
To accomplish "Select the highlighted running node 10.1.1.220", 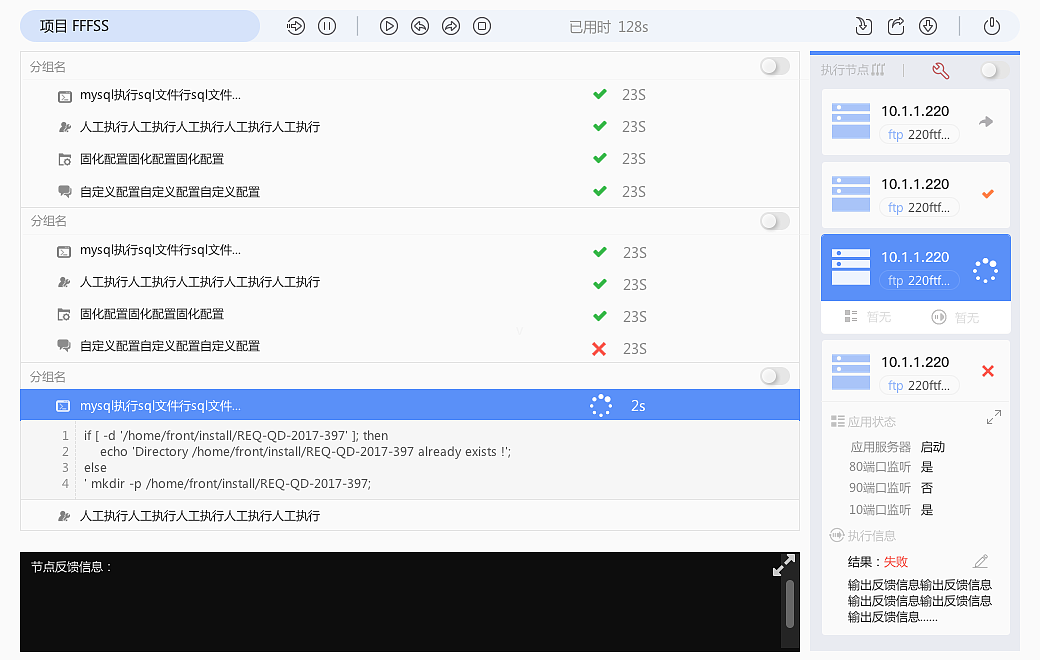I will pos(916,268).
